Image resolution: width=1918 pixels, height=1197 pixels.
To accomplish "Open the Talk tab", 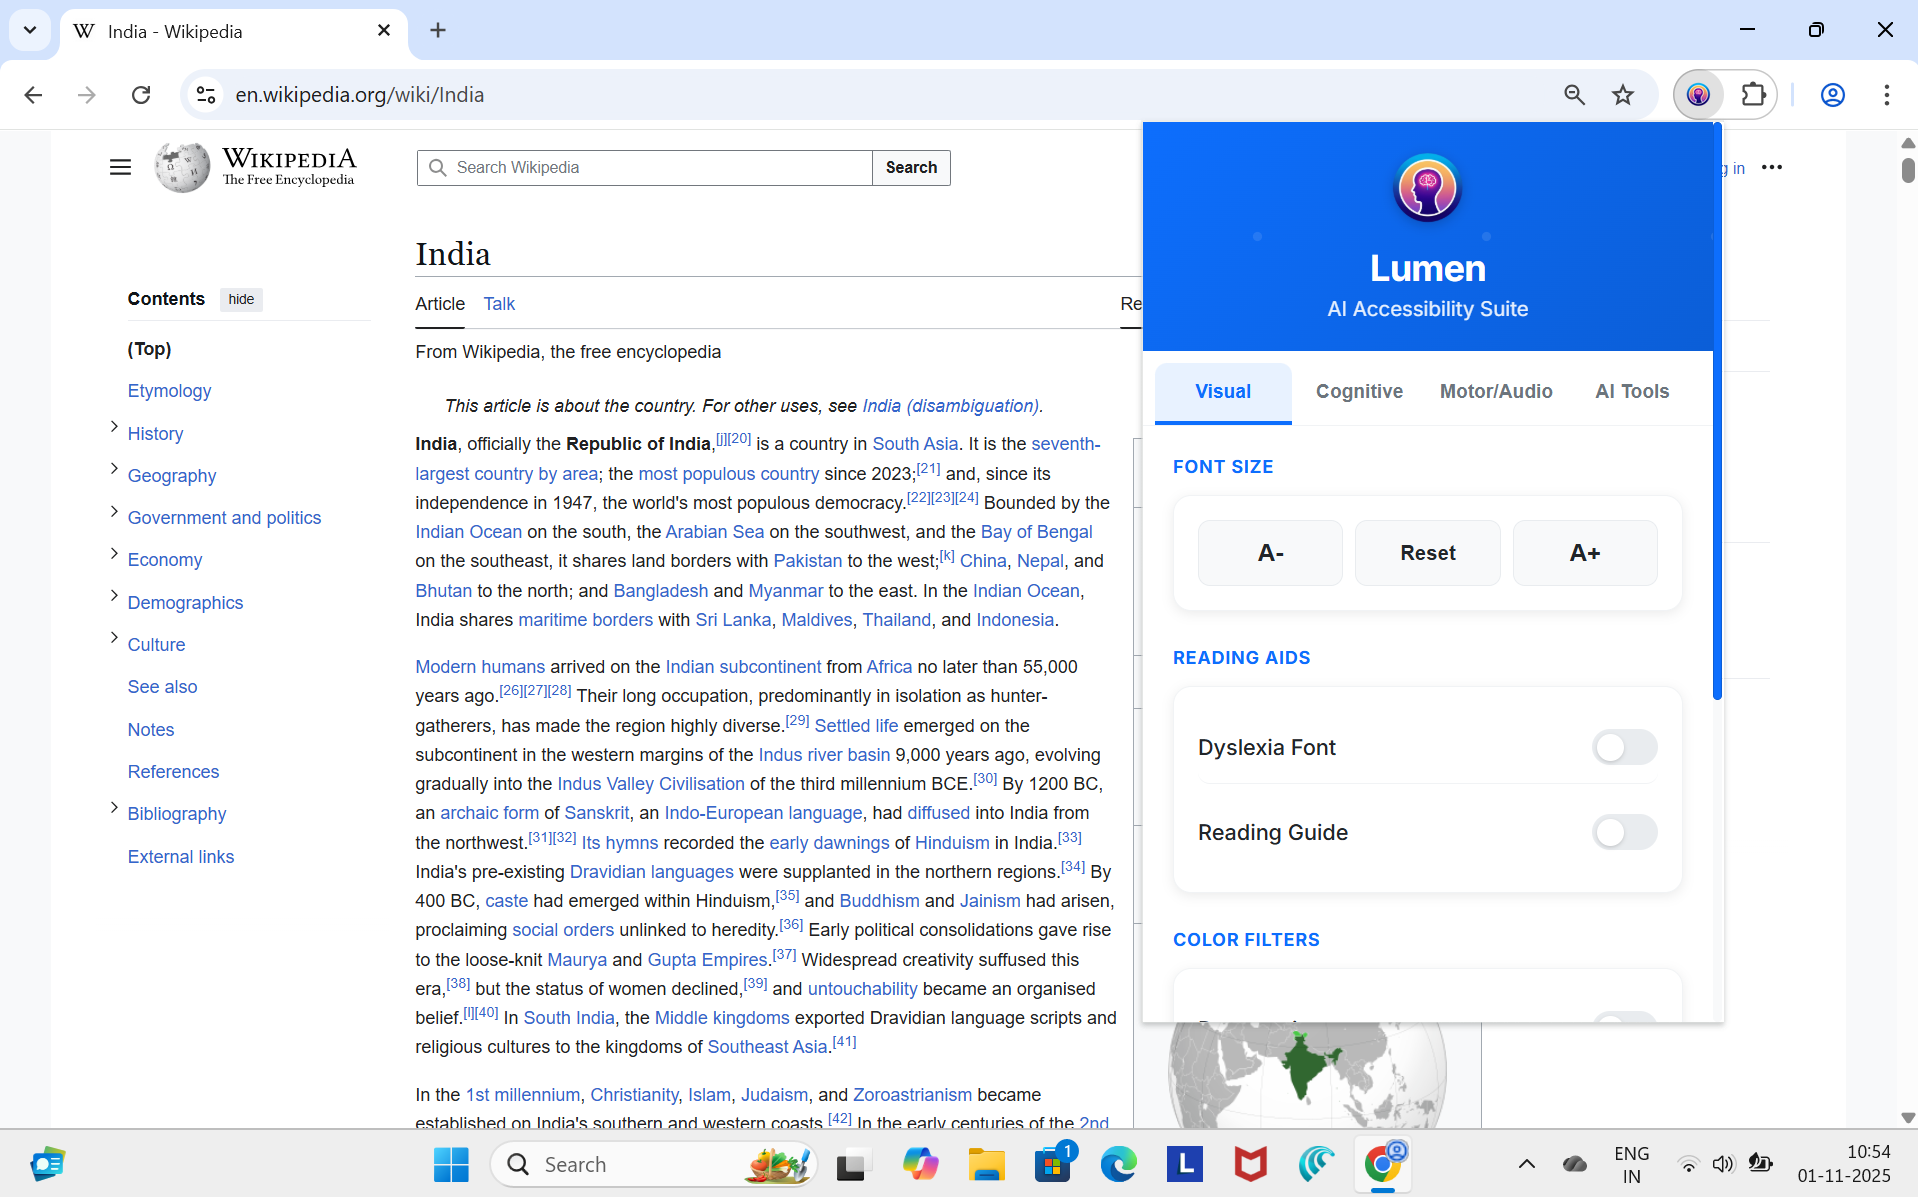I will [499, 304].
